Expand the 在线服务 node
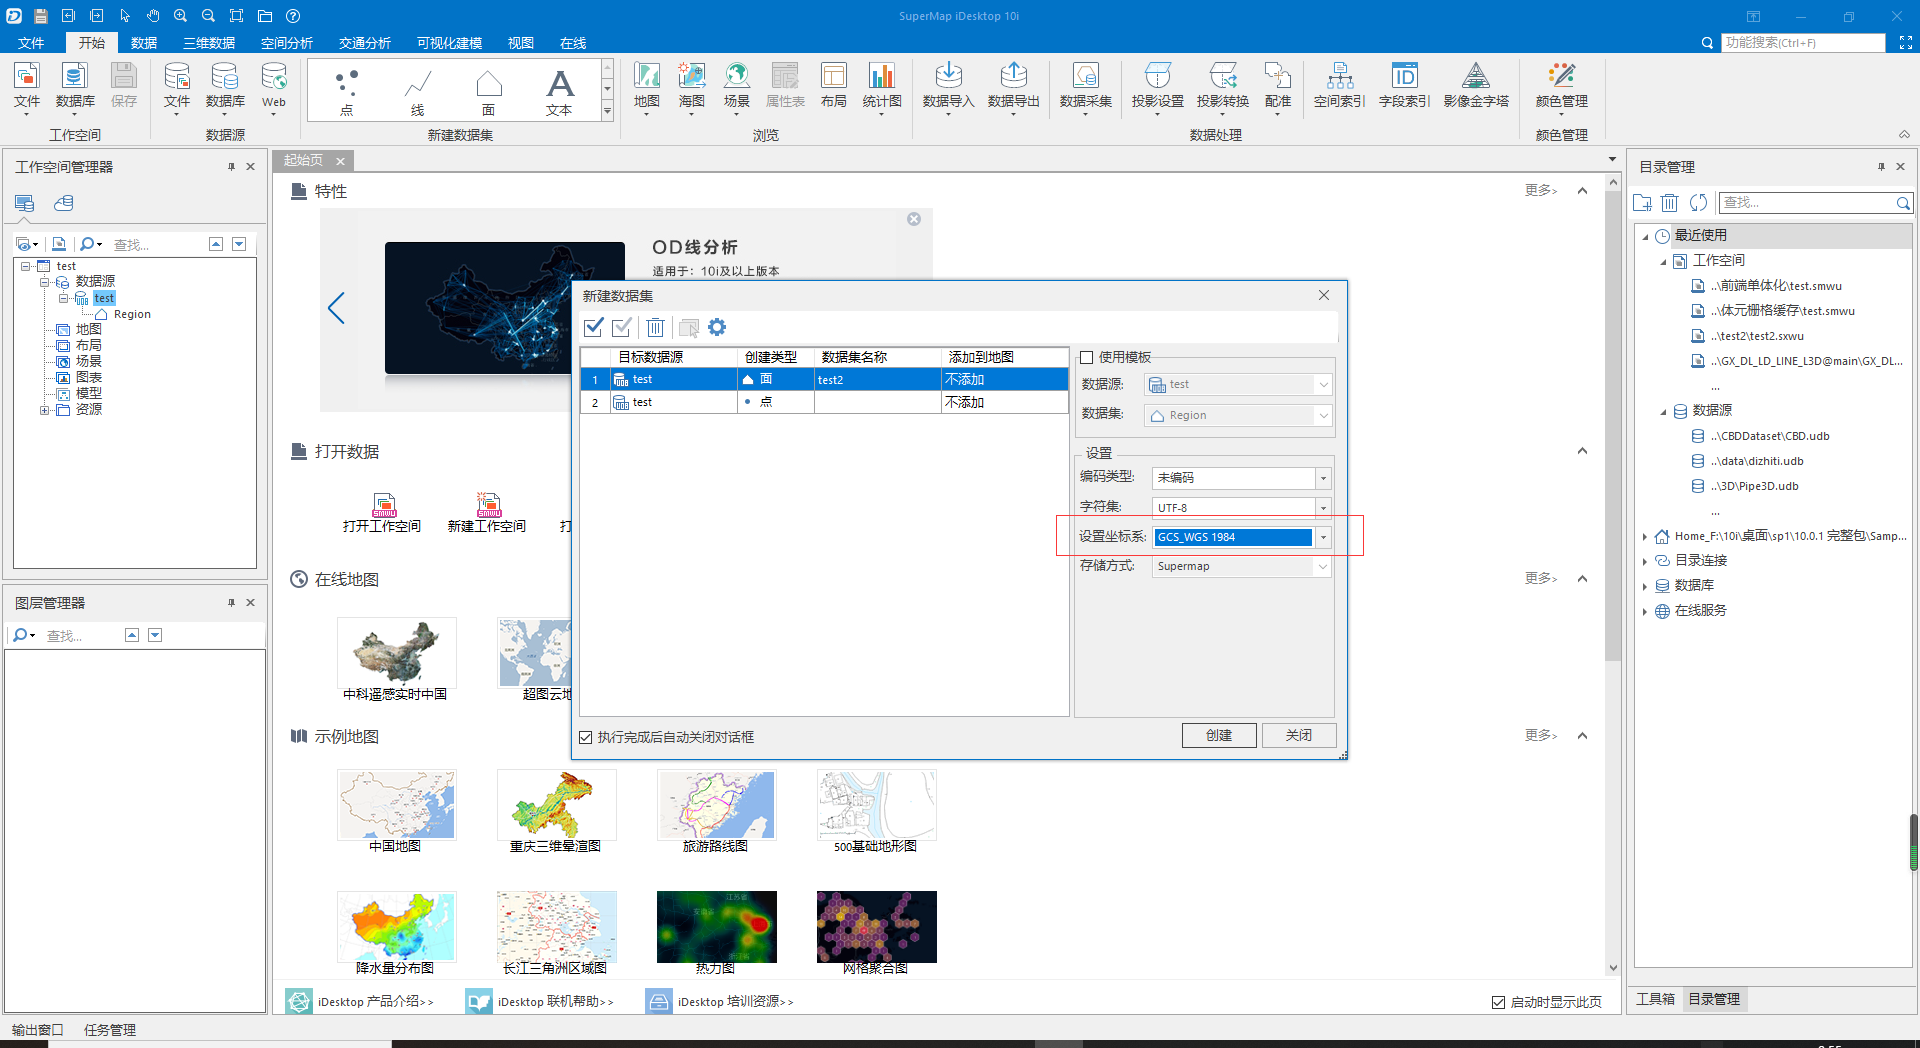This screenshot has height=1048, width=1920. pyautogui.click(x=1645, y=611)
